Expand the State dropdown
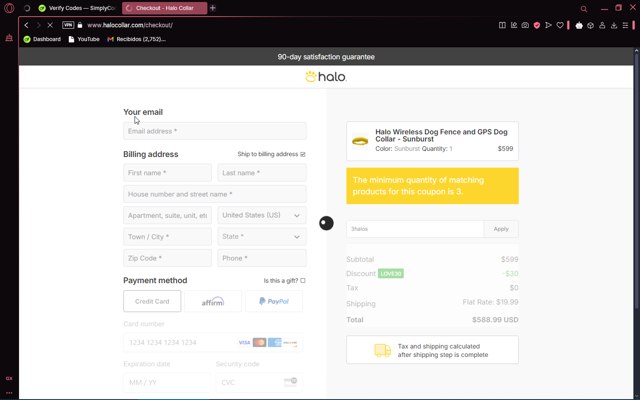The height and width of the screenshot is (400, 640). (262, 237)
